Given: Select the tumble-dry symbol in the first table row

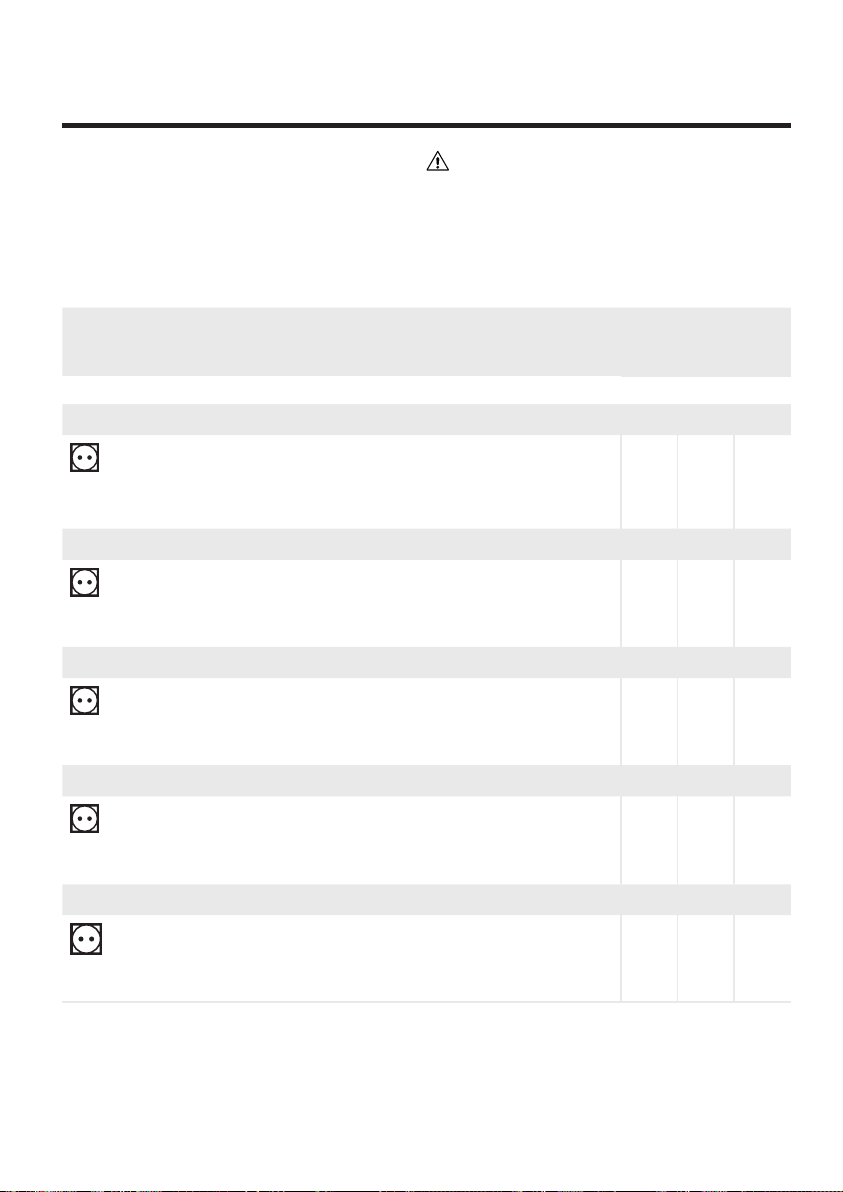Looking at the screenshot, I should coord(85,458).
